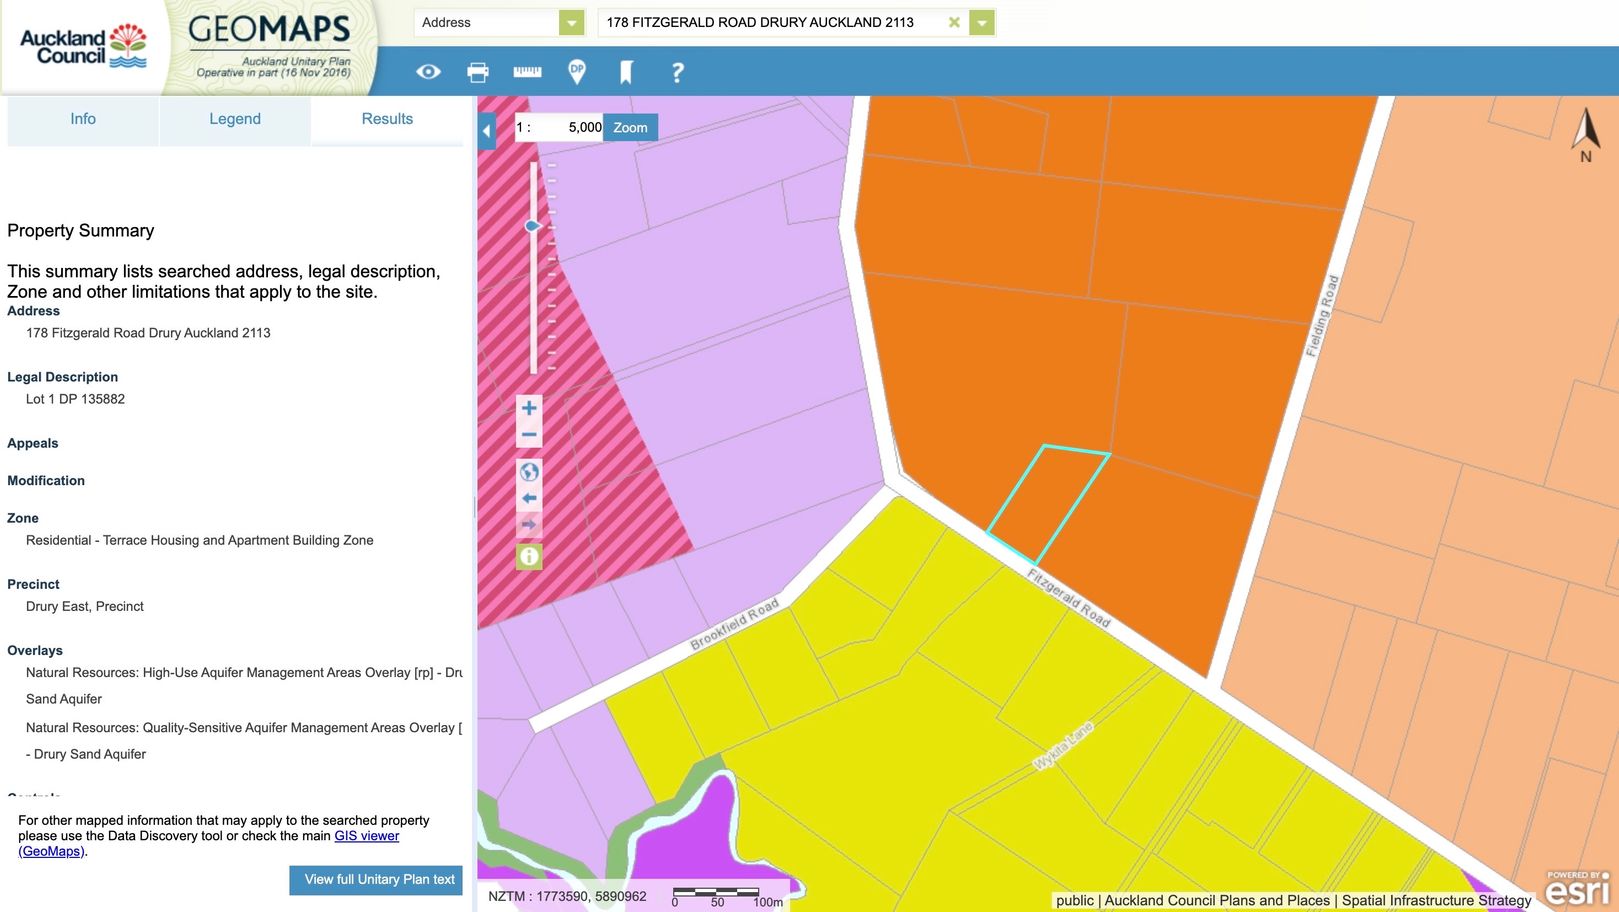Switch to the Info tab
Image resolution: width=1619 pixels, height=912 pixels.
pyautogui.click(x=83, y=119)
